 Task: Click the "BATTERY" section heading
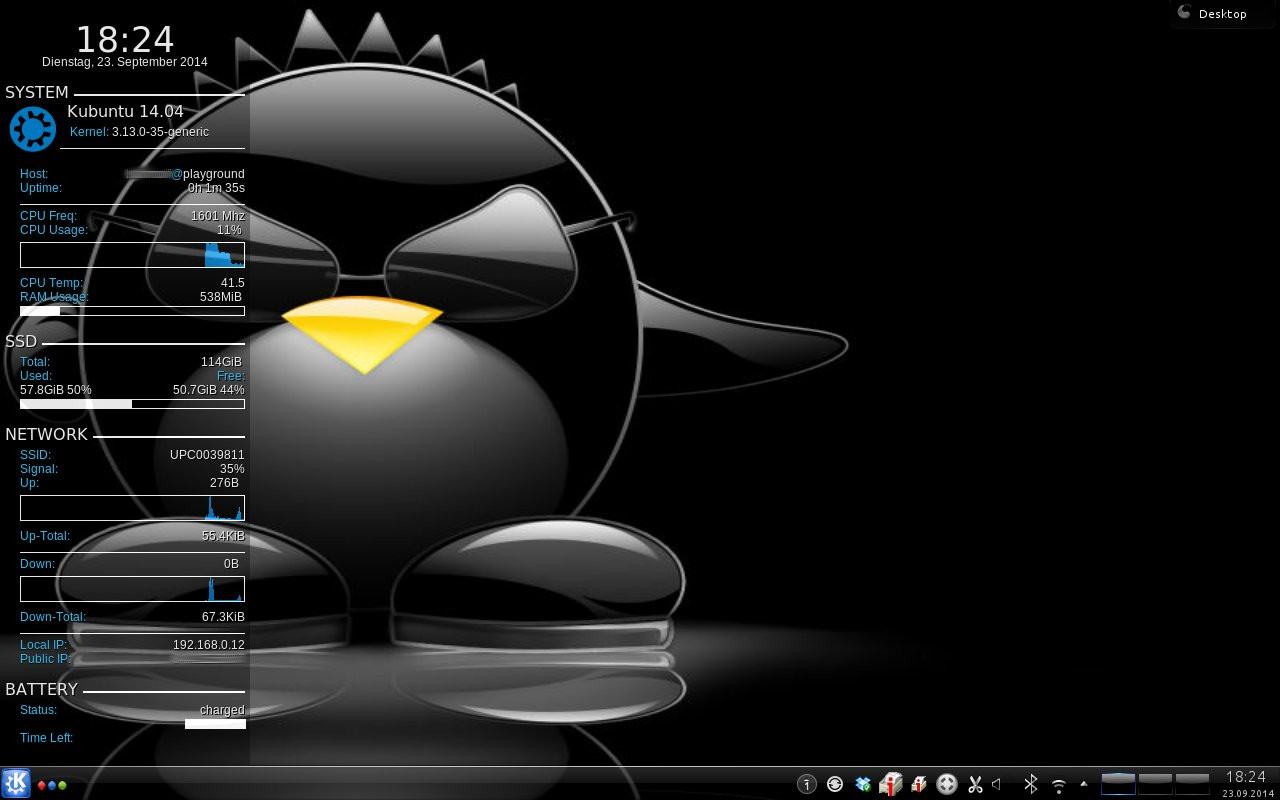[41, 689]
